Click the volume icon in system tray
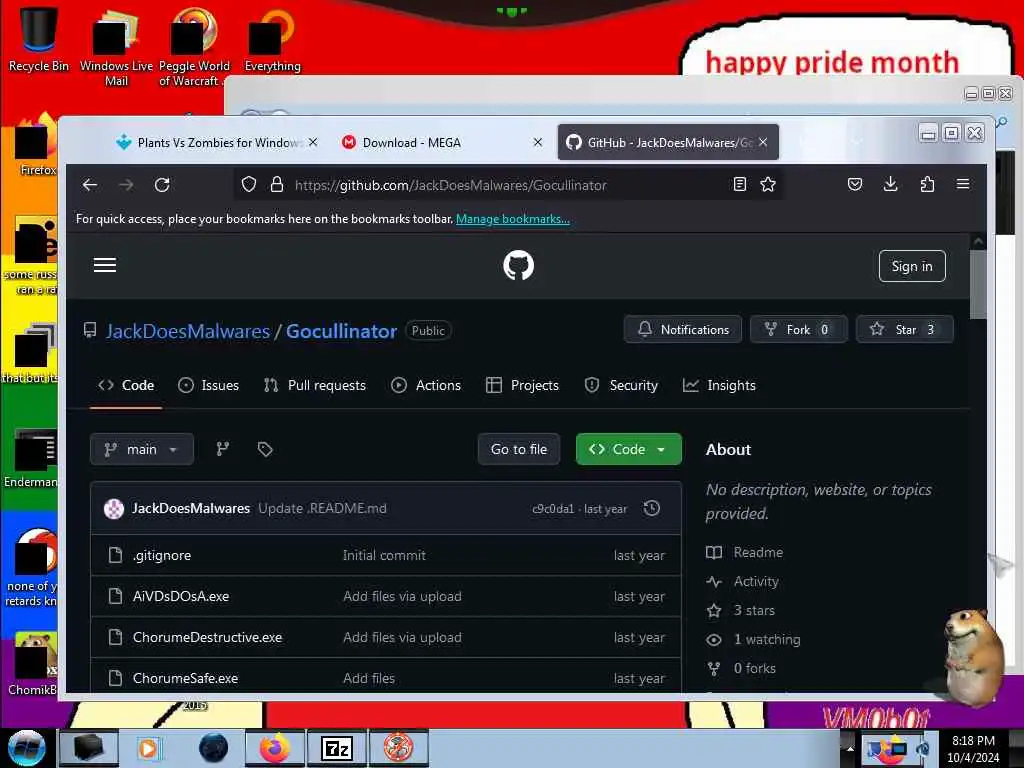The image size is (1024, 768). (923, 748)
